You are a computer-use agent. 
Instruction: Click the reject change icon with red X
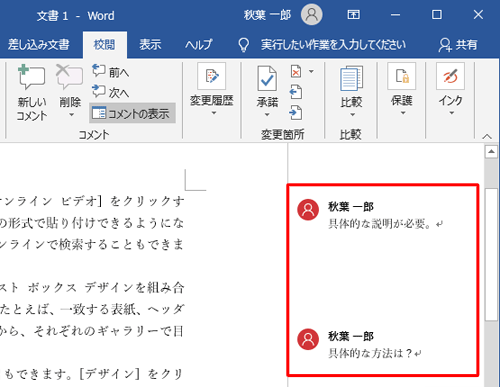point(296,71)
